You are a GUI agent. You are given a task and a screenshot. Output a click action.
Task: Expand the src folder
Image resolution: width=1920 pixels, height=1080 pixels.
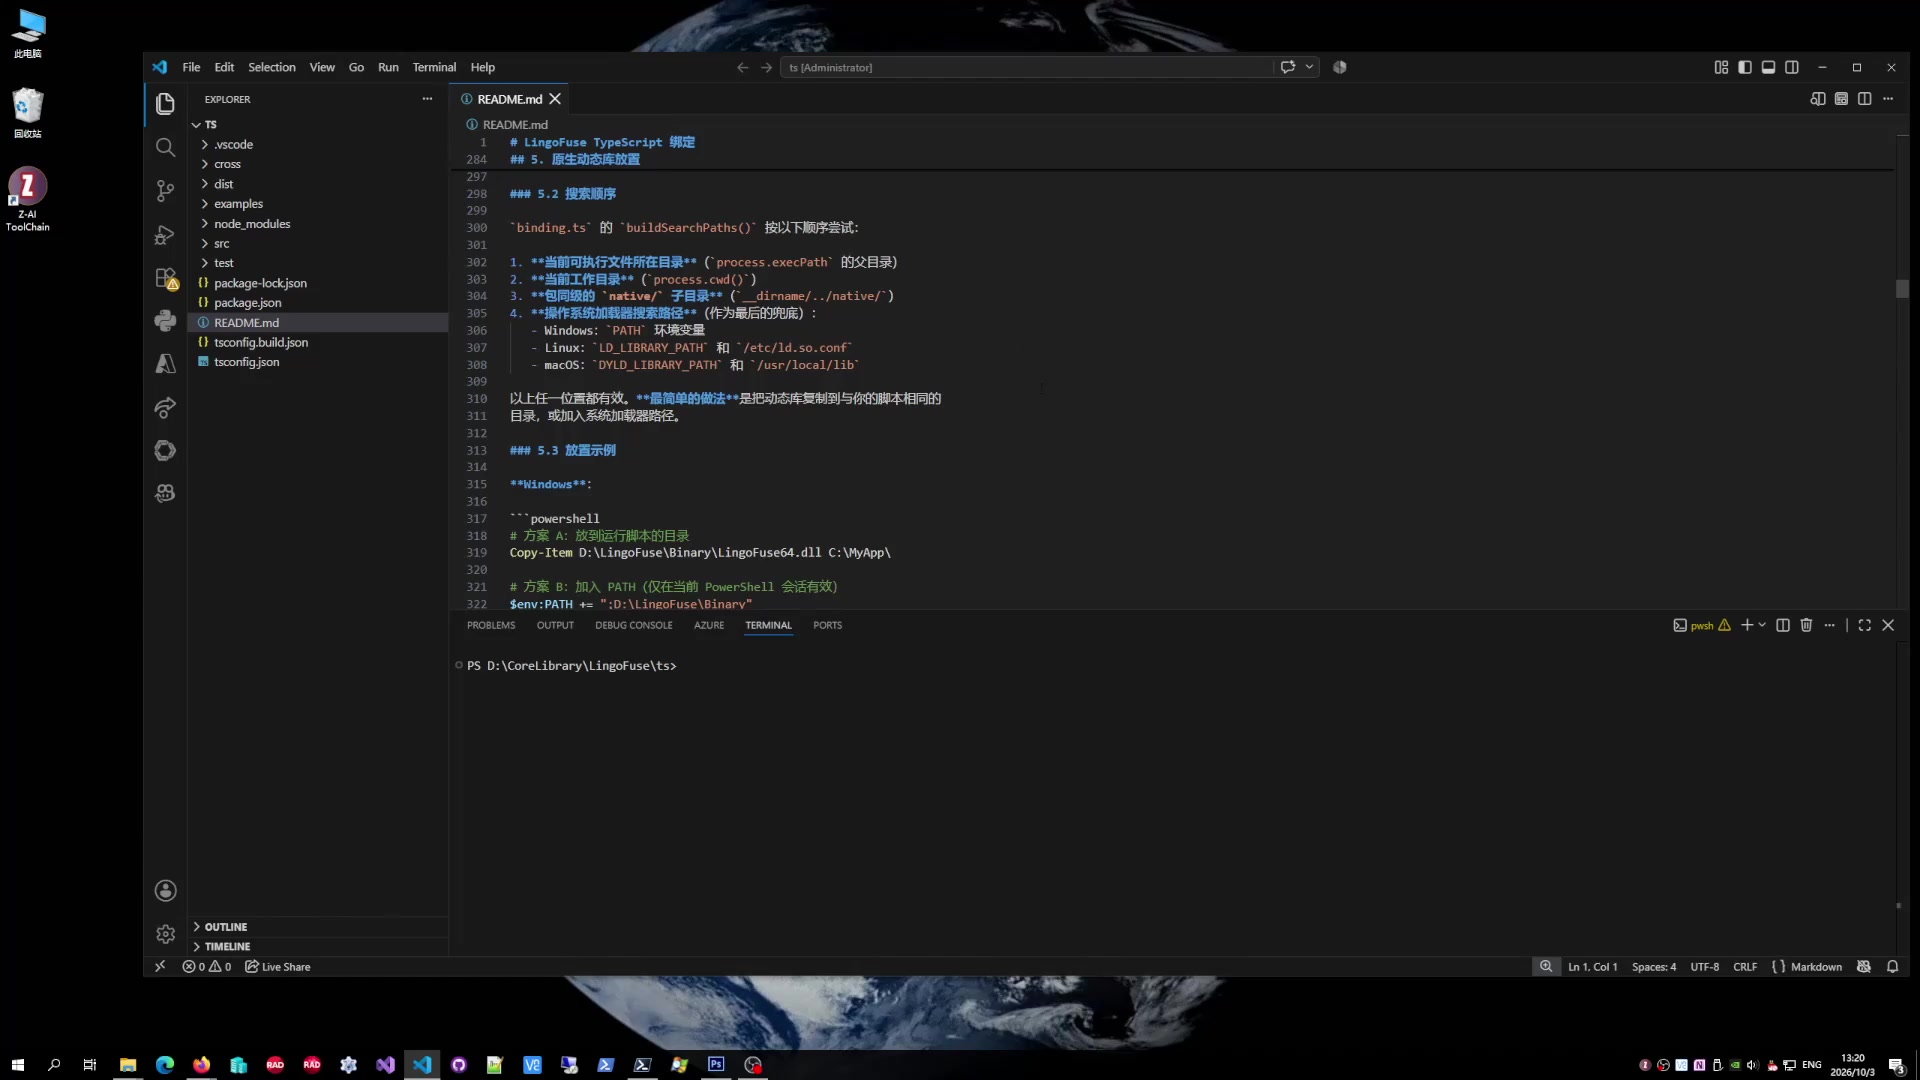pos(318,244)
